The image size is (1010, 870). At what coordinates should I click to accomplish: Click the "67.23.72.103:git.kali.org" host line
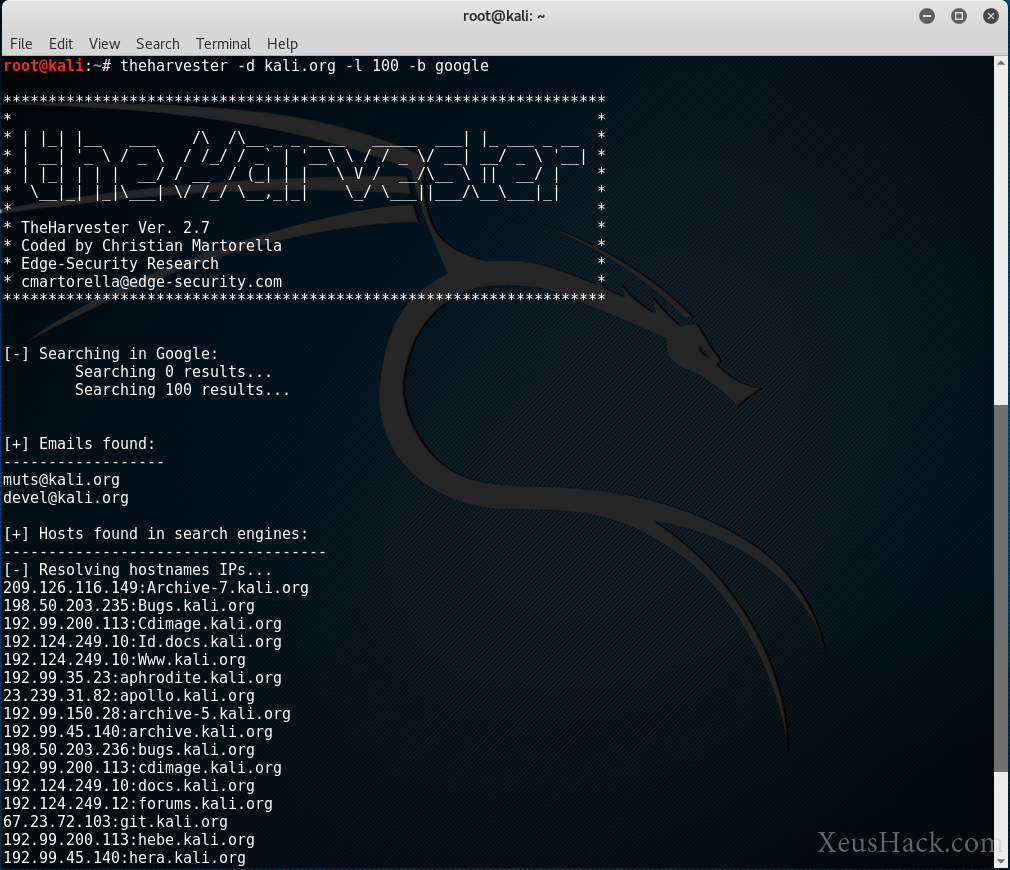(115, 822)
